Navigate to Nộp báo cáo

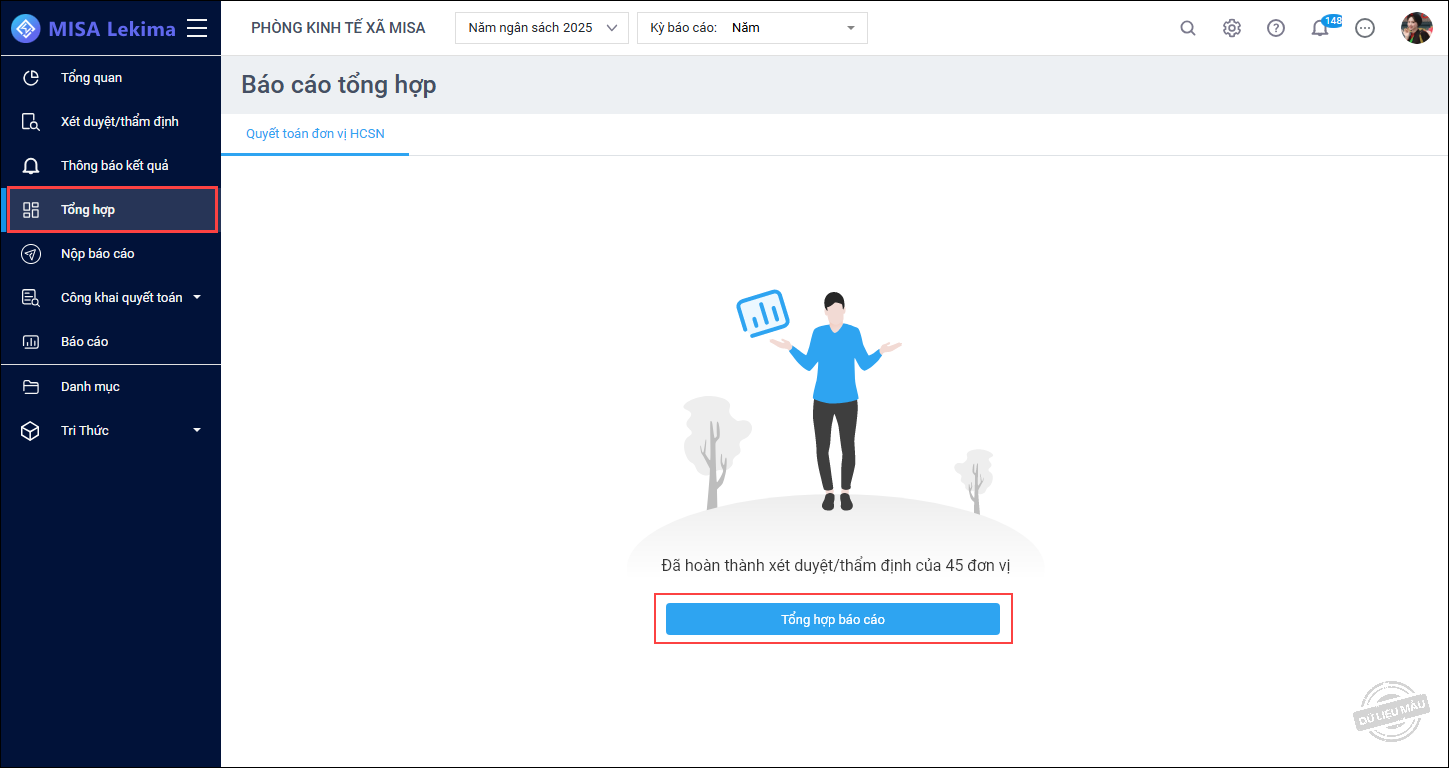tap(97, 254)
